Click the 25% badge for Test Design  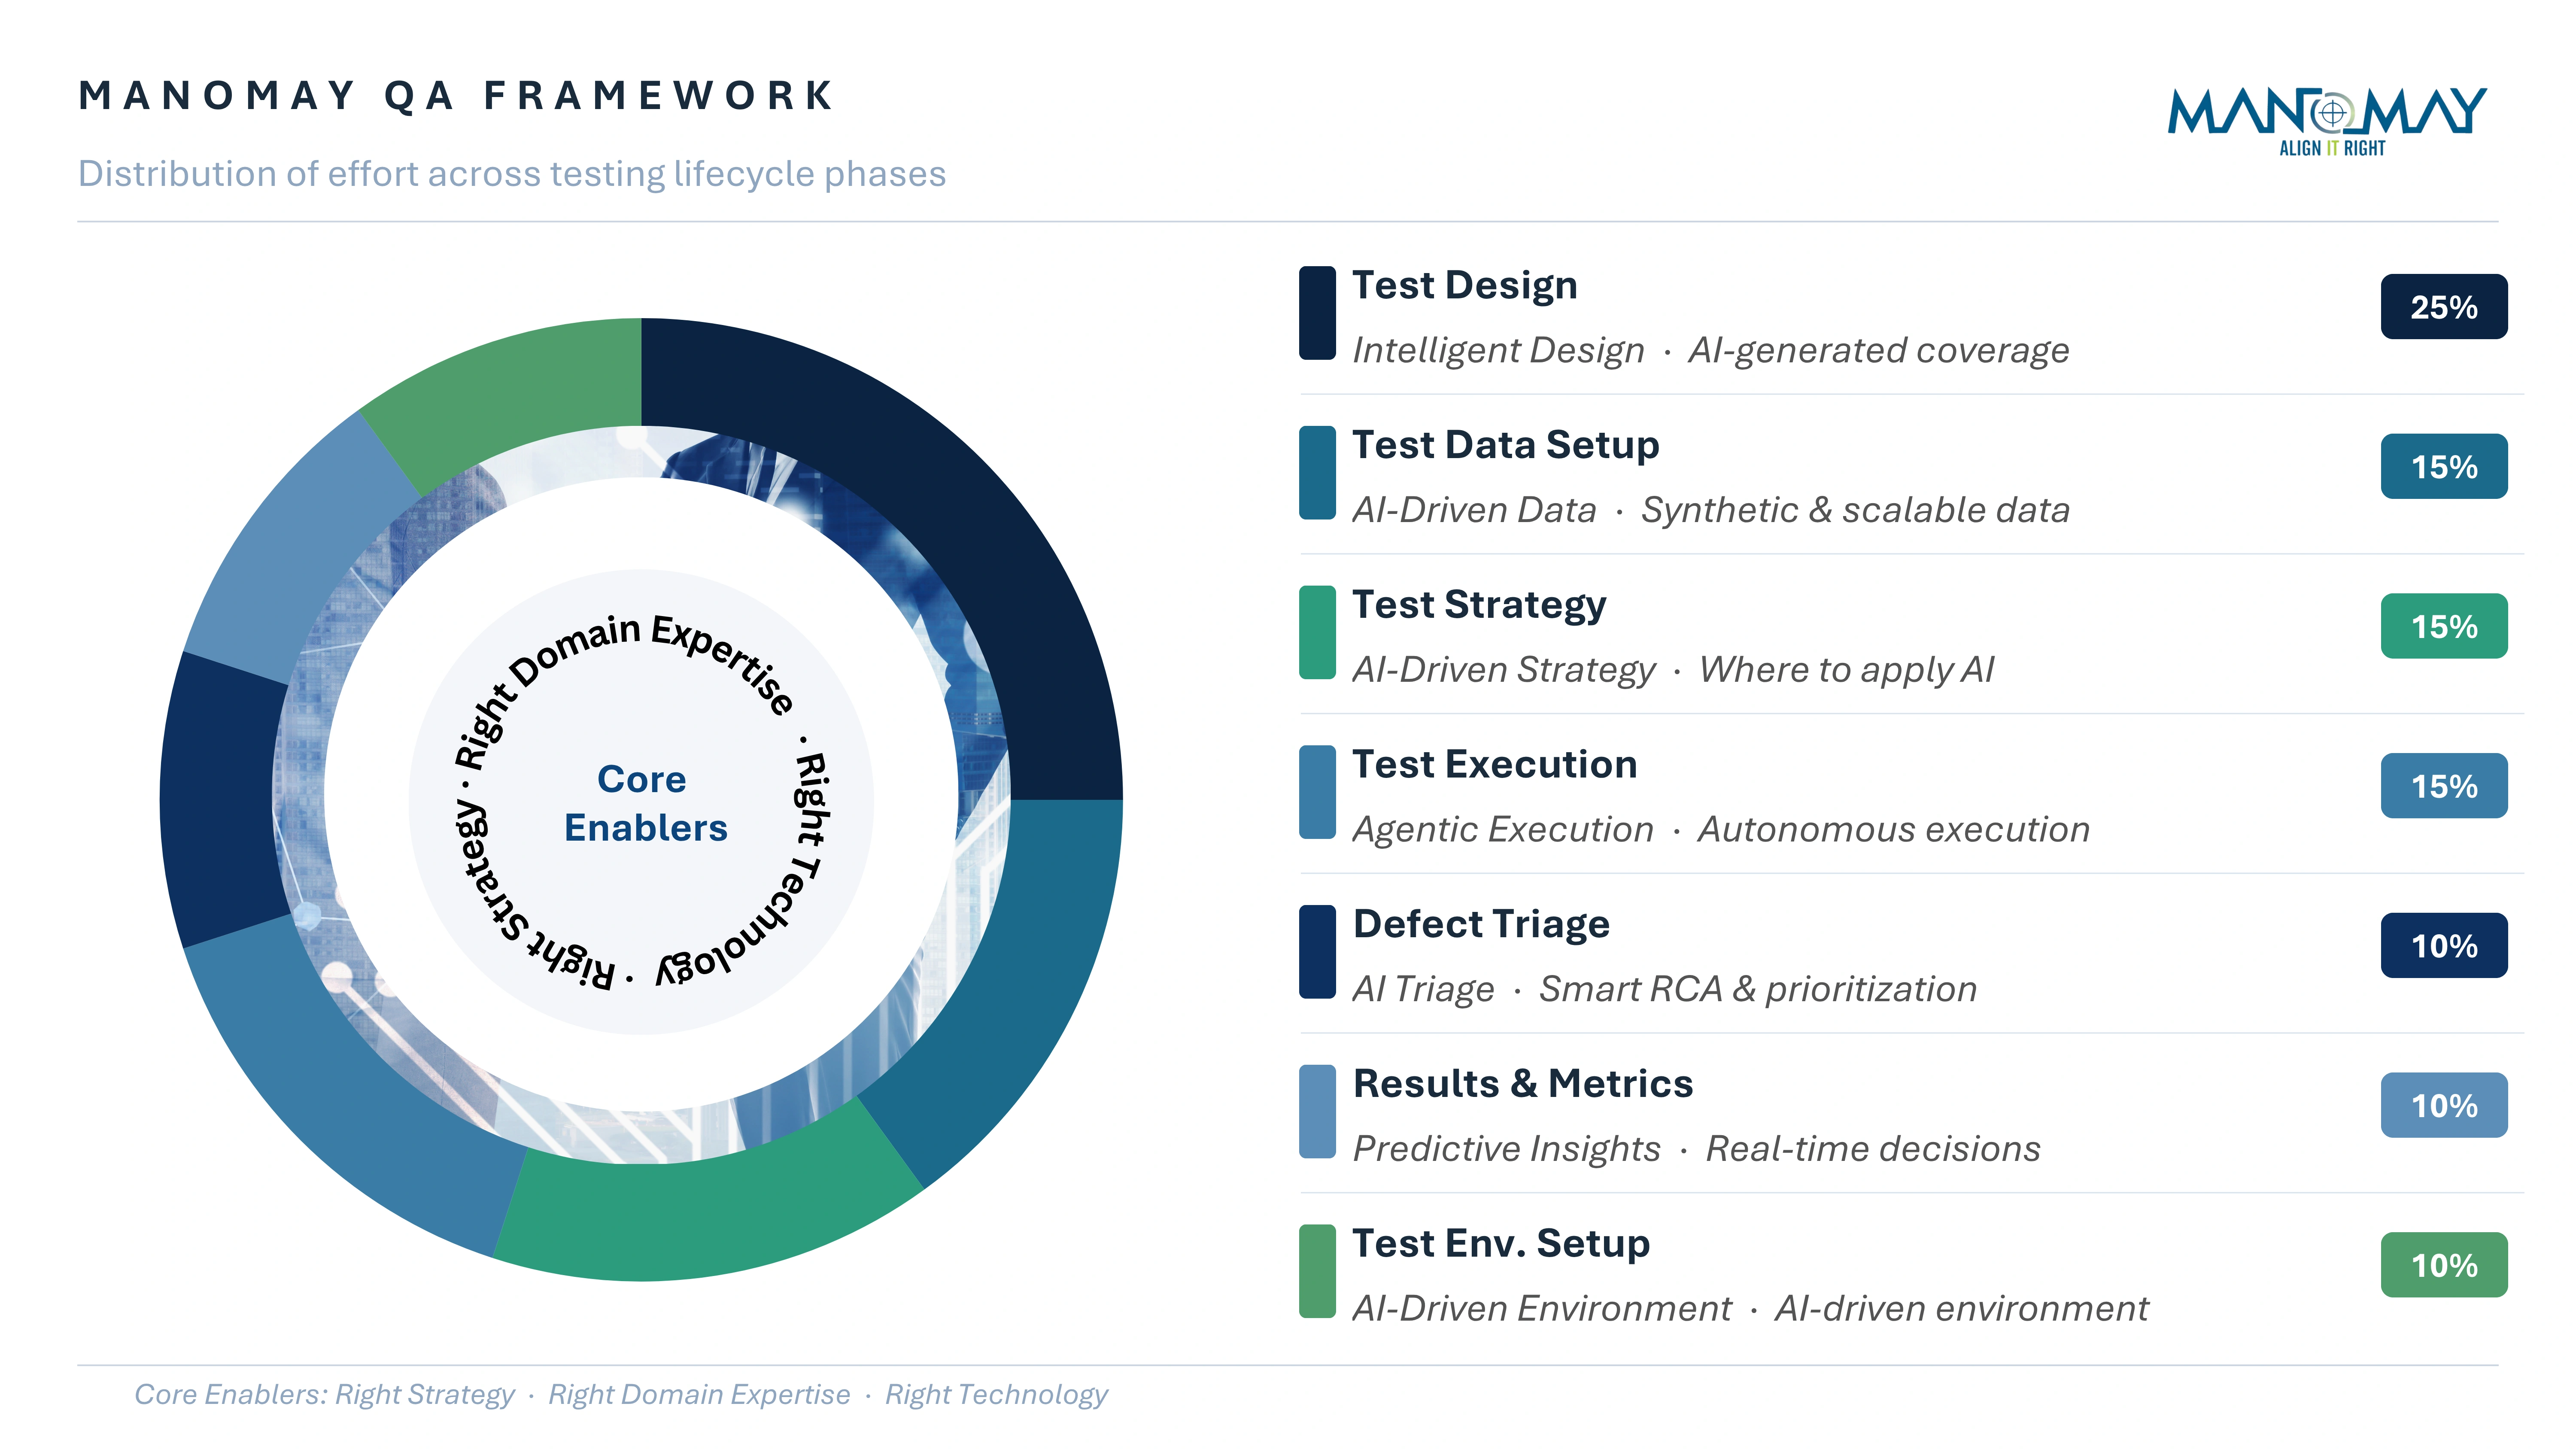coord(2444,308)
